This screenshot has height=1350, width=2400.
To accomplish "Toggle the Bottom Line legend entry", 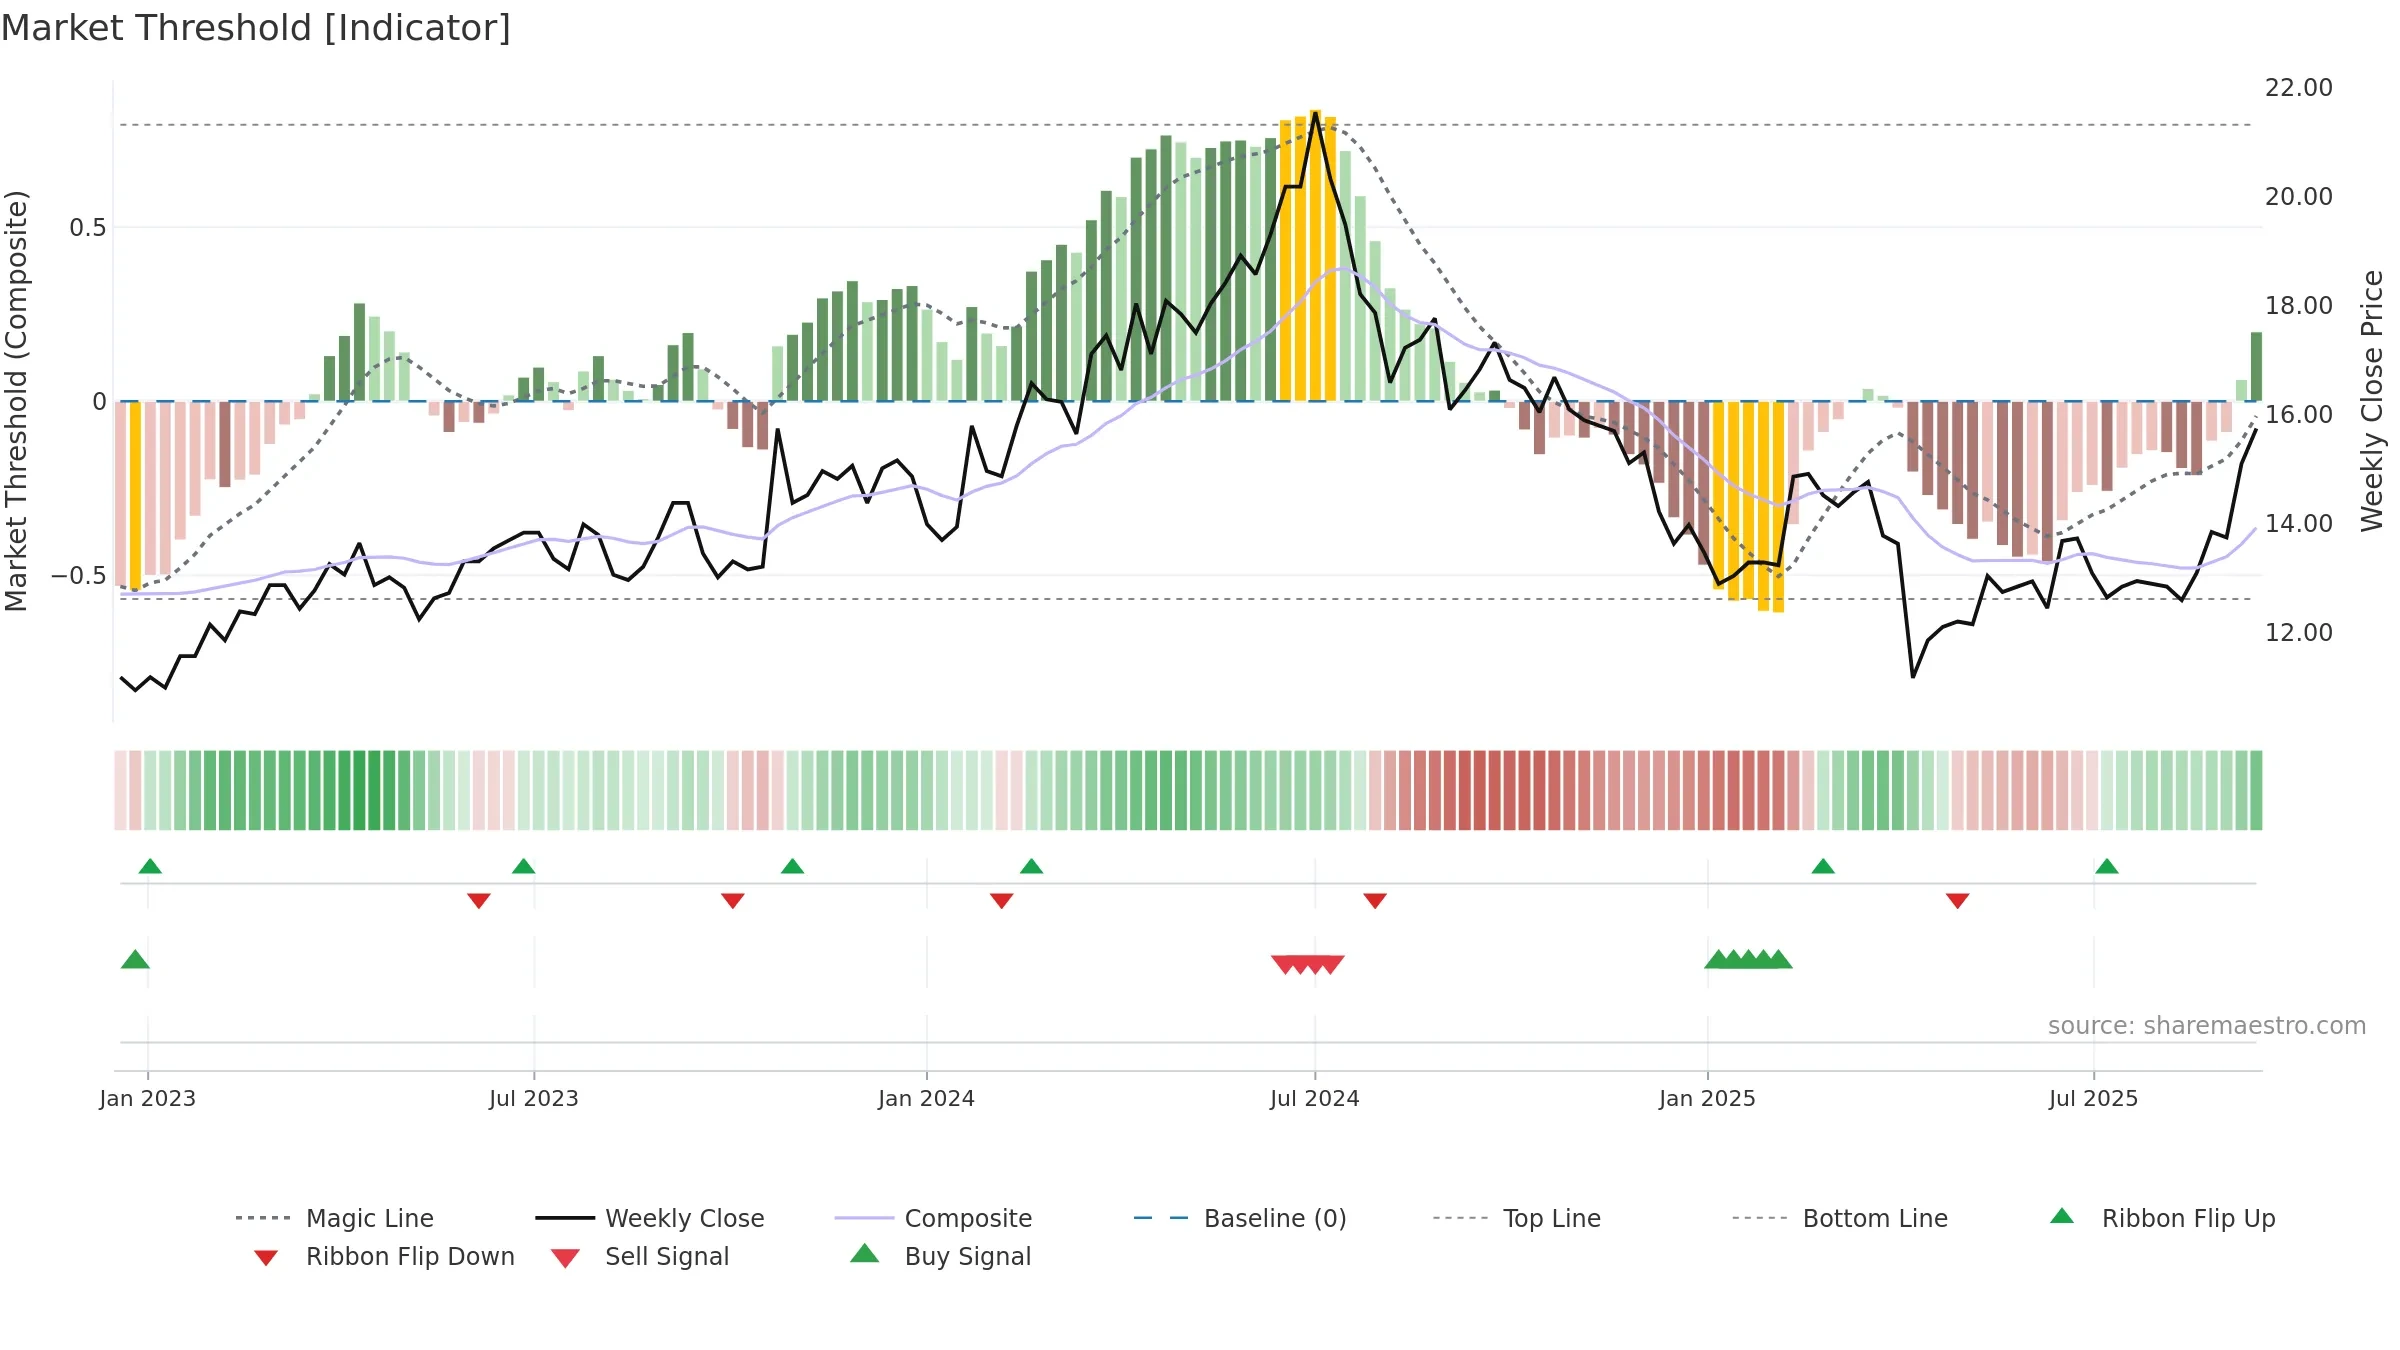I will pos(1840,1218).
